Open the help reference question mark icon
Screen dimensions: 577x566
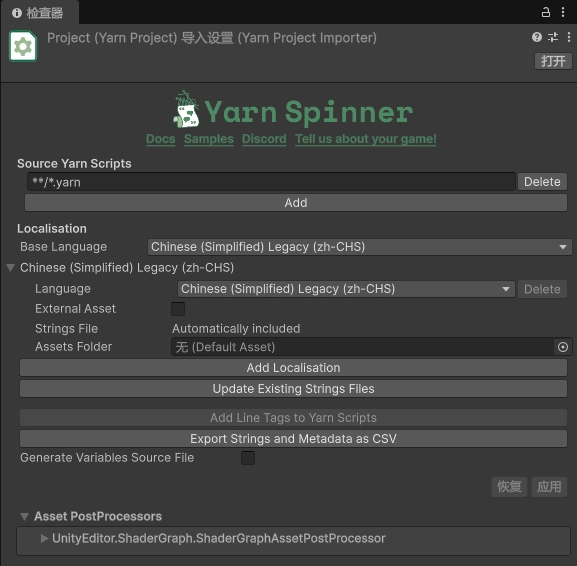(x=537, y=37)
